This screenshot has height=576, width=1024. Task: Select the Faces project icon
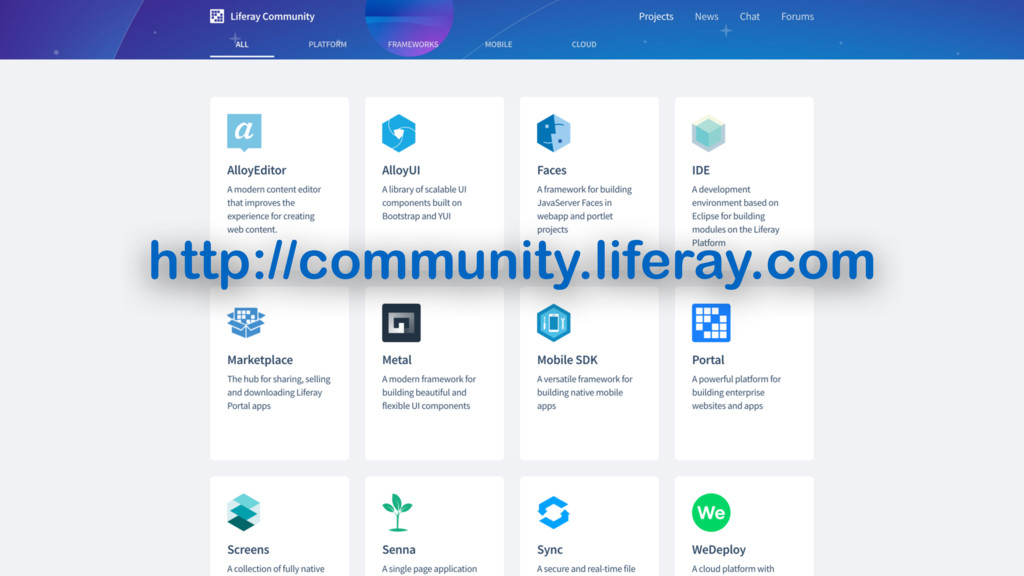click(553, 133)
